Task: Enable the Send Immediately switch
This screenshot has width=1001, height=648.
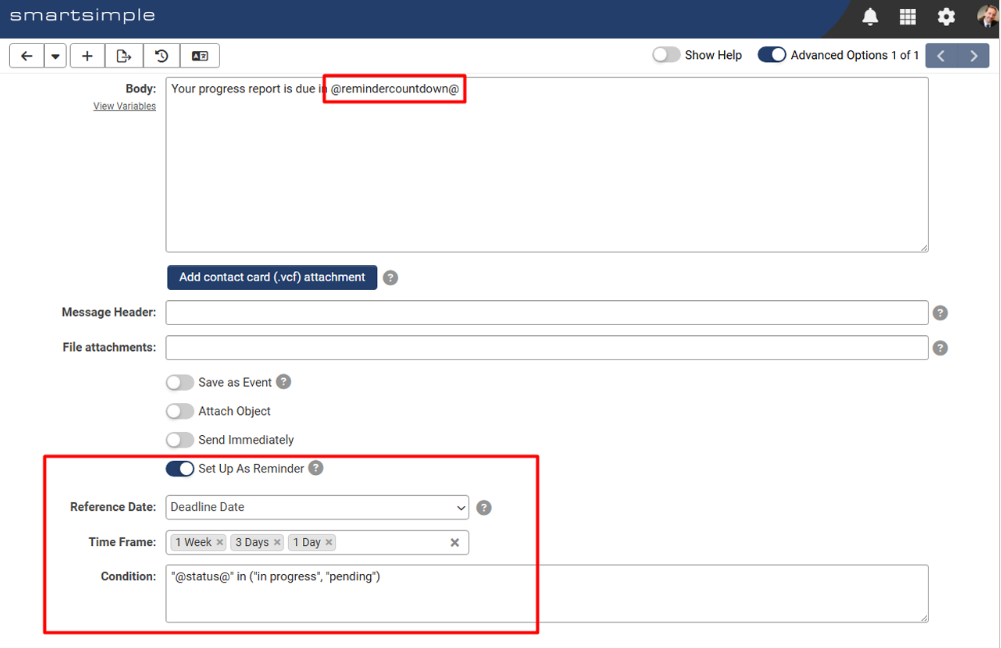Action: 179,440
